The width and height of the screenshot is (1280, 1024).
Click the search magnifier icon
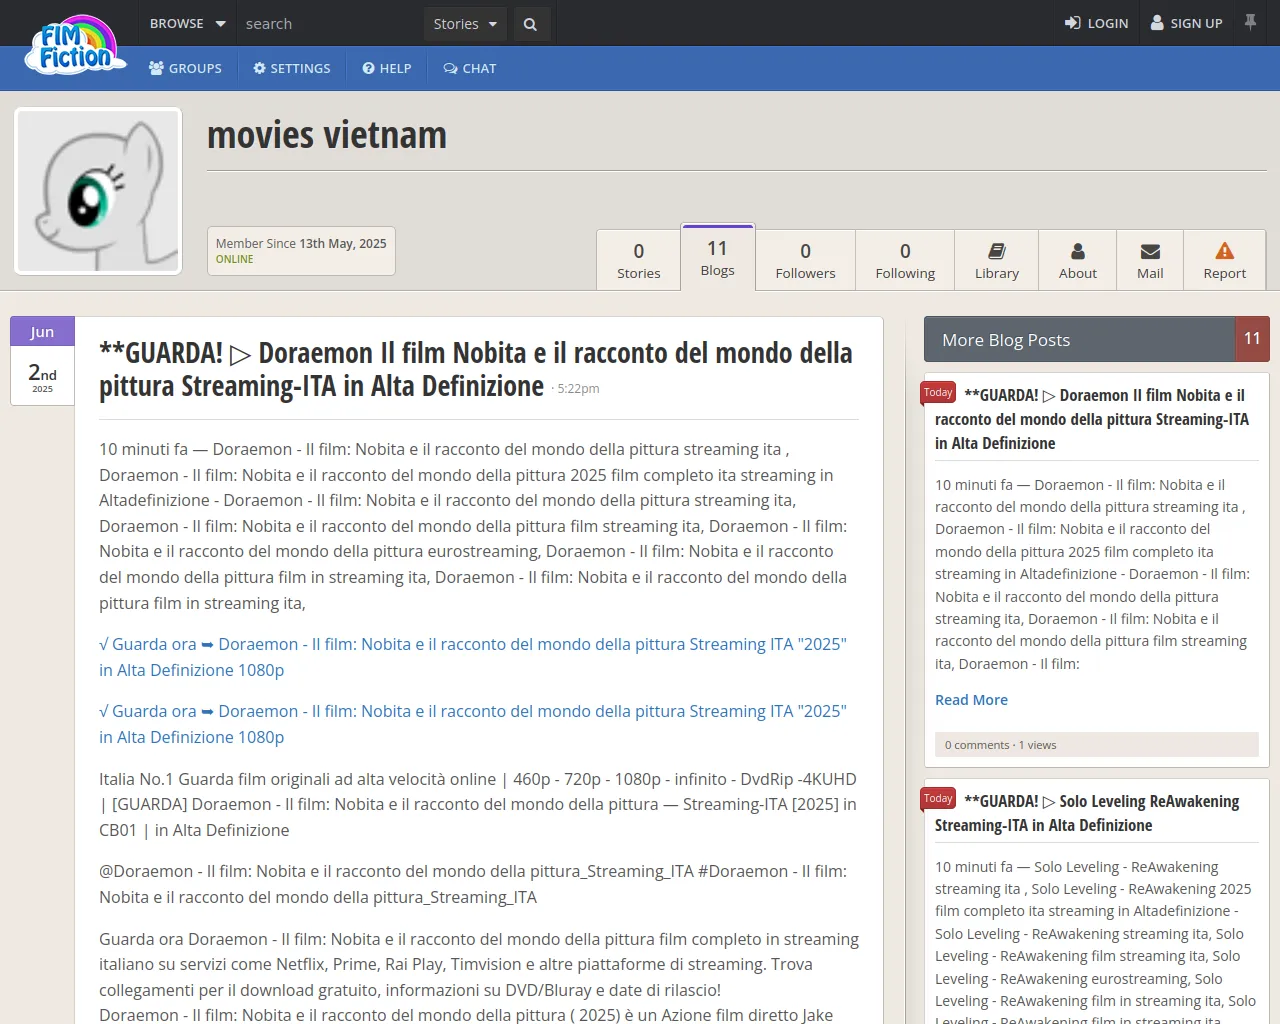[x=530, y=24]
